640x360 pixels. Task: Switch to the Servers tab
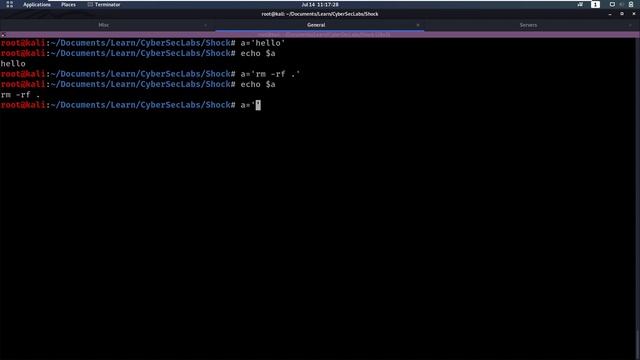pyautogui.click(x=528, y=25)
